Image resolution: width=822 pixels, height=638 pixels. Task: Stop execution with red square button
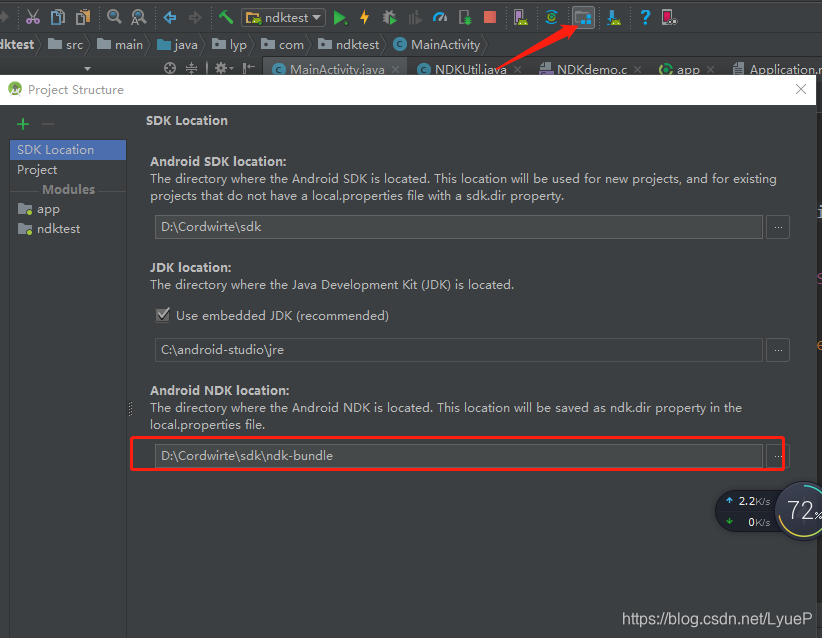click(x=490, y=17)
